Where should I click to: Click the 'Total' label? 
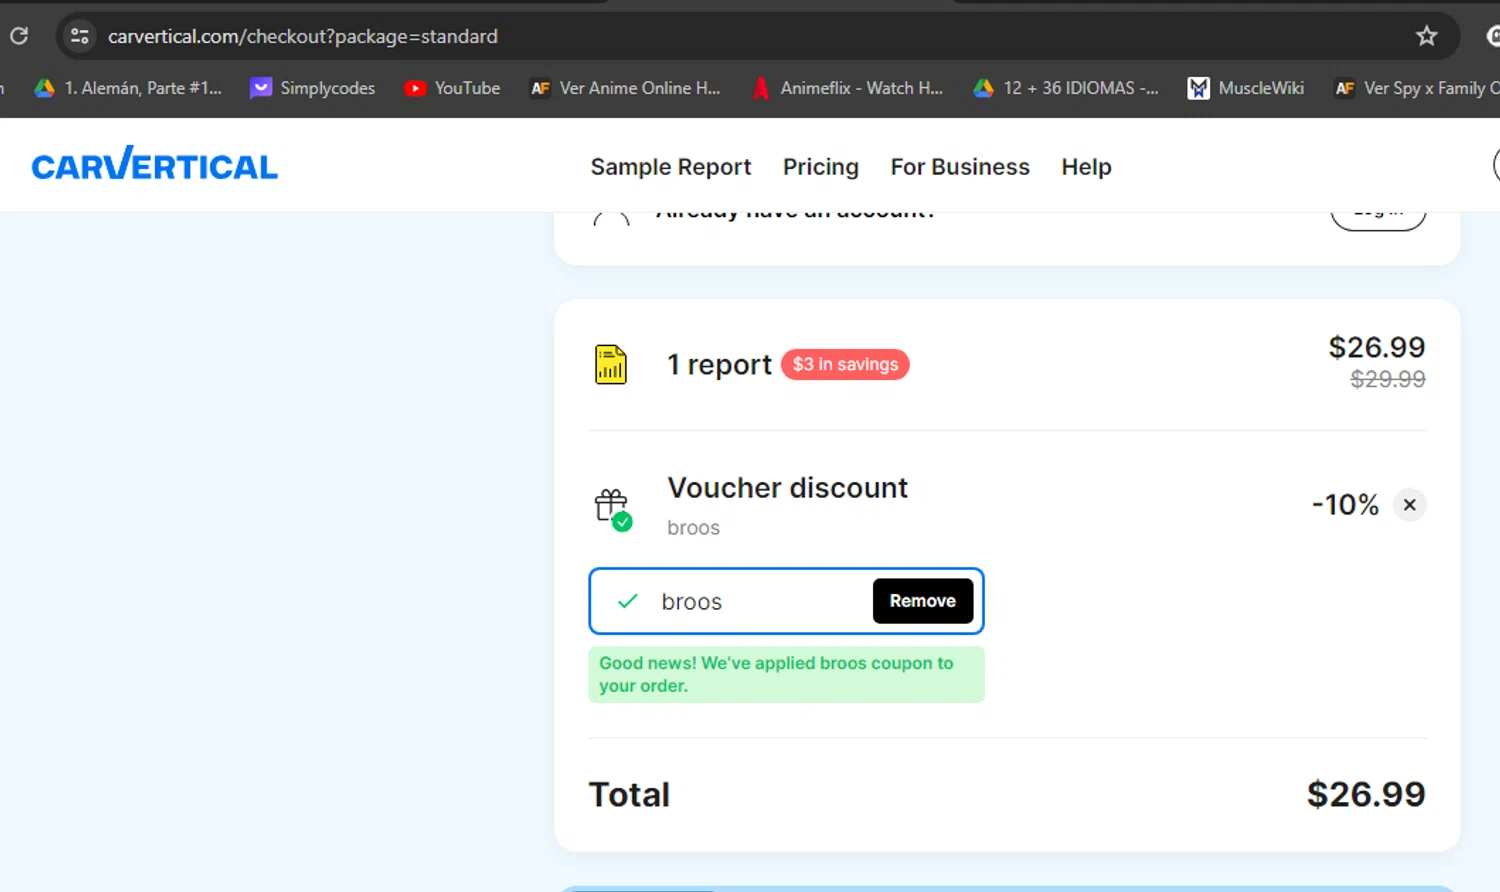[629, 795]
